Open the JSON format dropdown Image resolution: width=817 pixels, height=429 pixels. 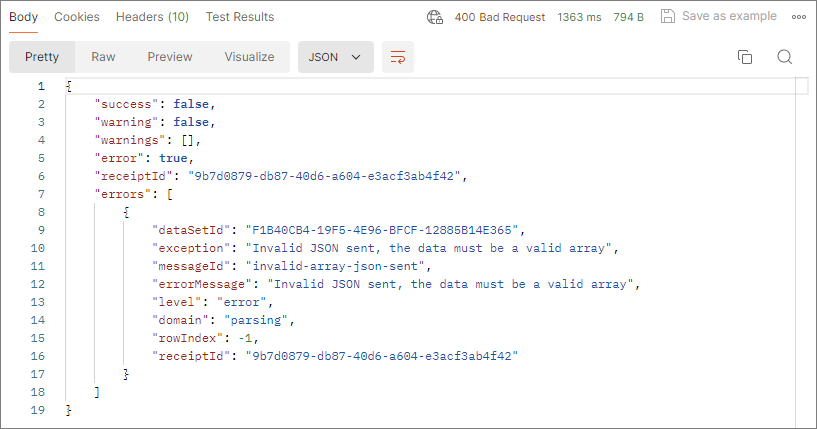(x=335, y=57)
